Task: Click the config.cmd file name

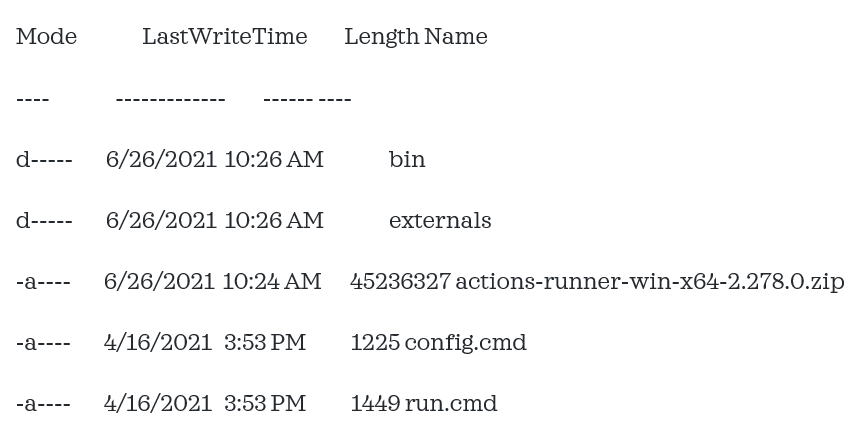Action: click(x=465, y=343)
